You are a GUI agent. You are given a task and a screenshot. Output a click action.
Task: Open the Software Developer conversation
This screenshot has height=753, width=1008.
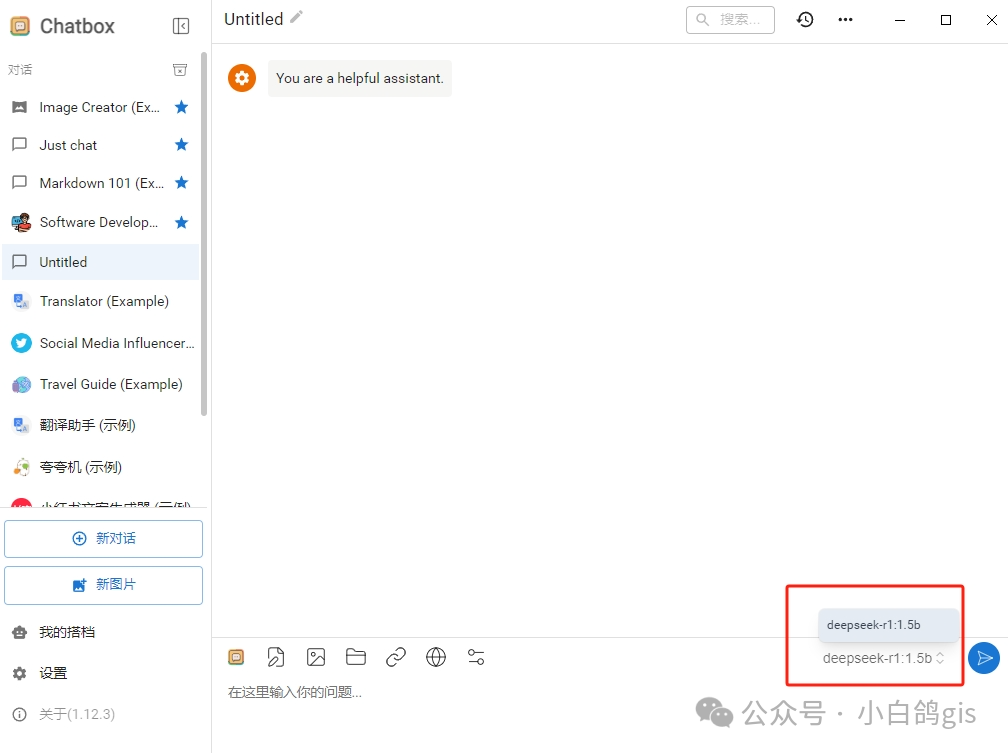click(x=101, y=222)
